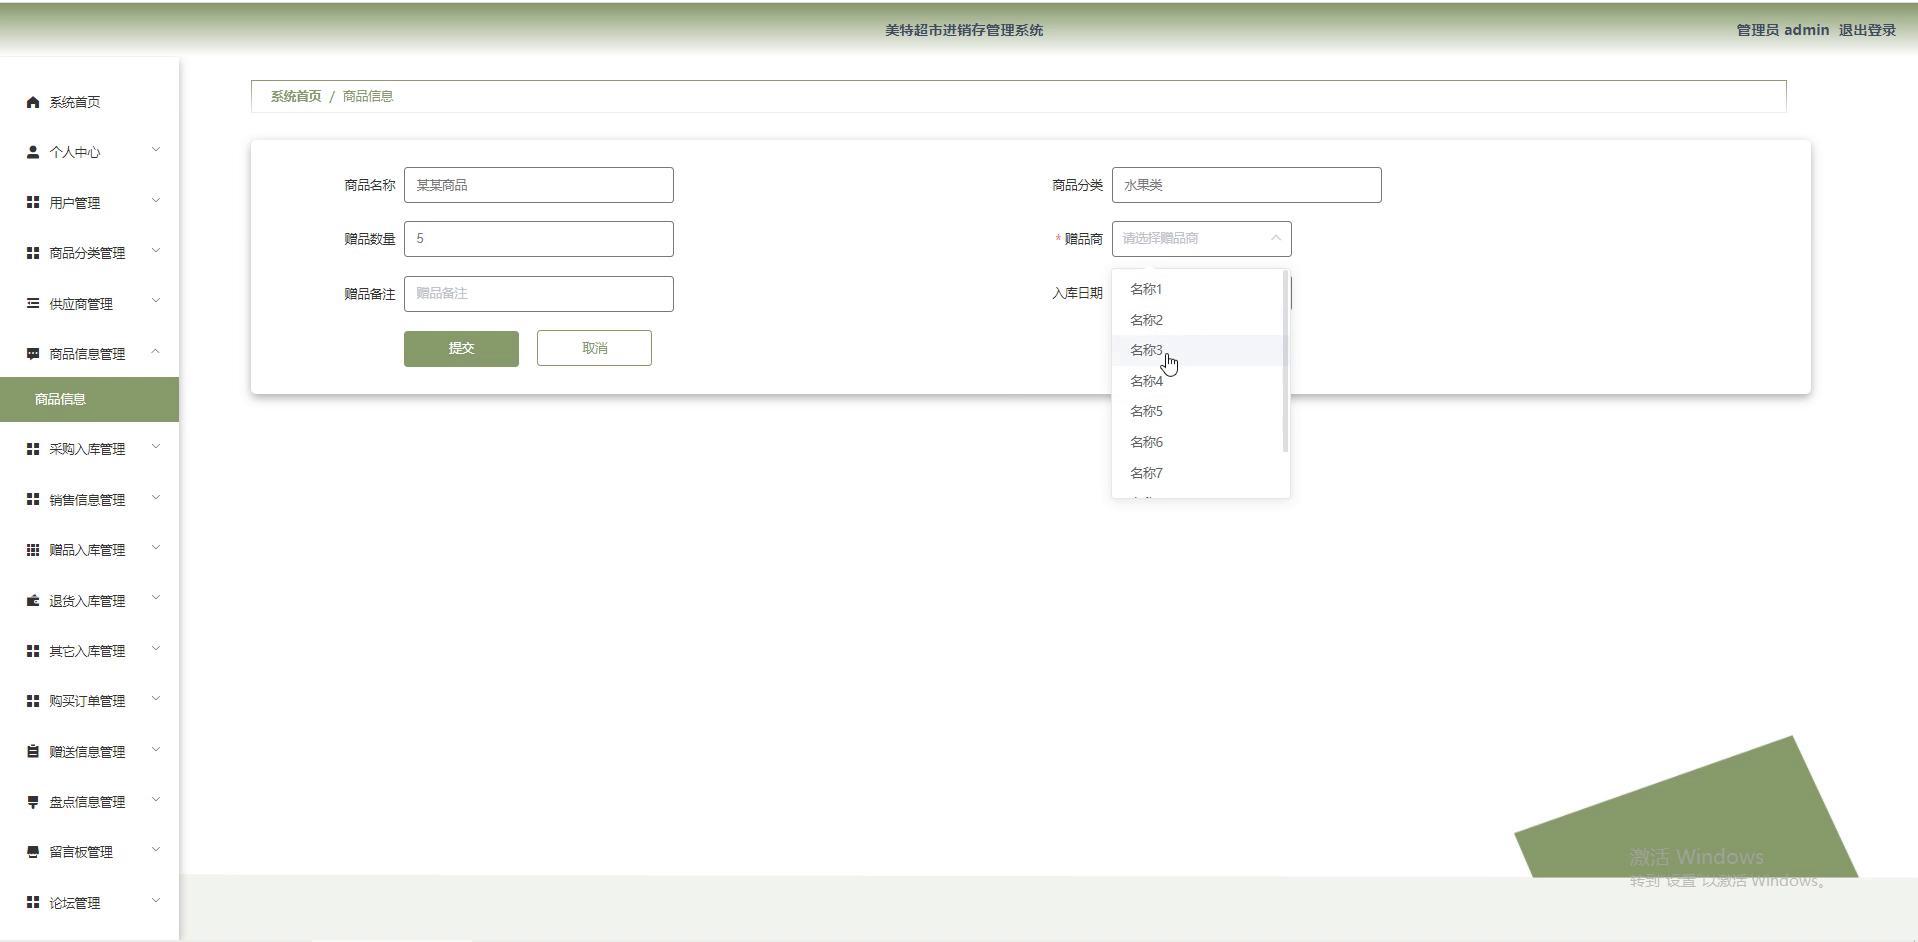Click the dropdown list scrollbar
Image resolution: width=1918 pixels, height=942 pixels.
[1285, 362]
